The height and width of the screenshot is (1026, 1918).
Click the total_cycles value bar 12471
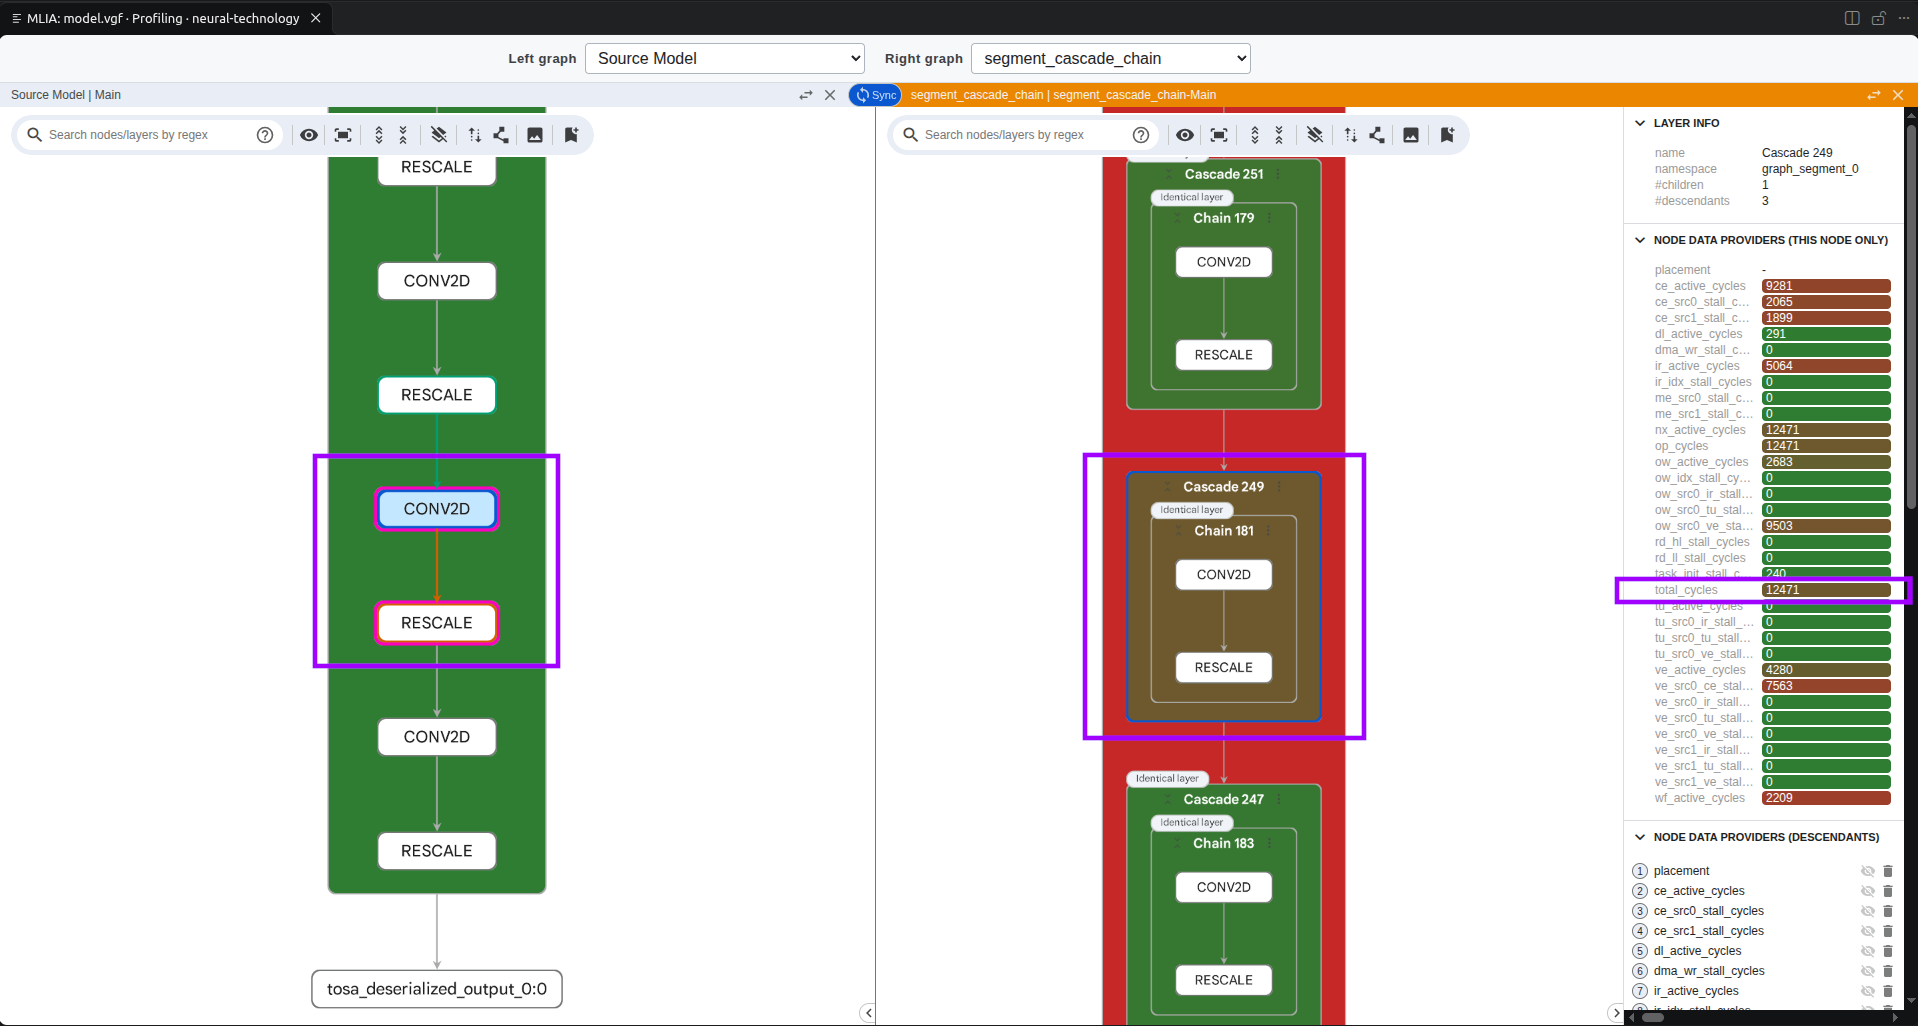pyautogui.click(x=1826, y=590)
